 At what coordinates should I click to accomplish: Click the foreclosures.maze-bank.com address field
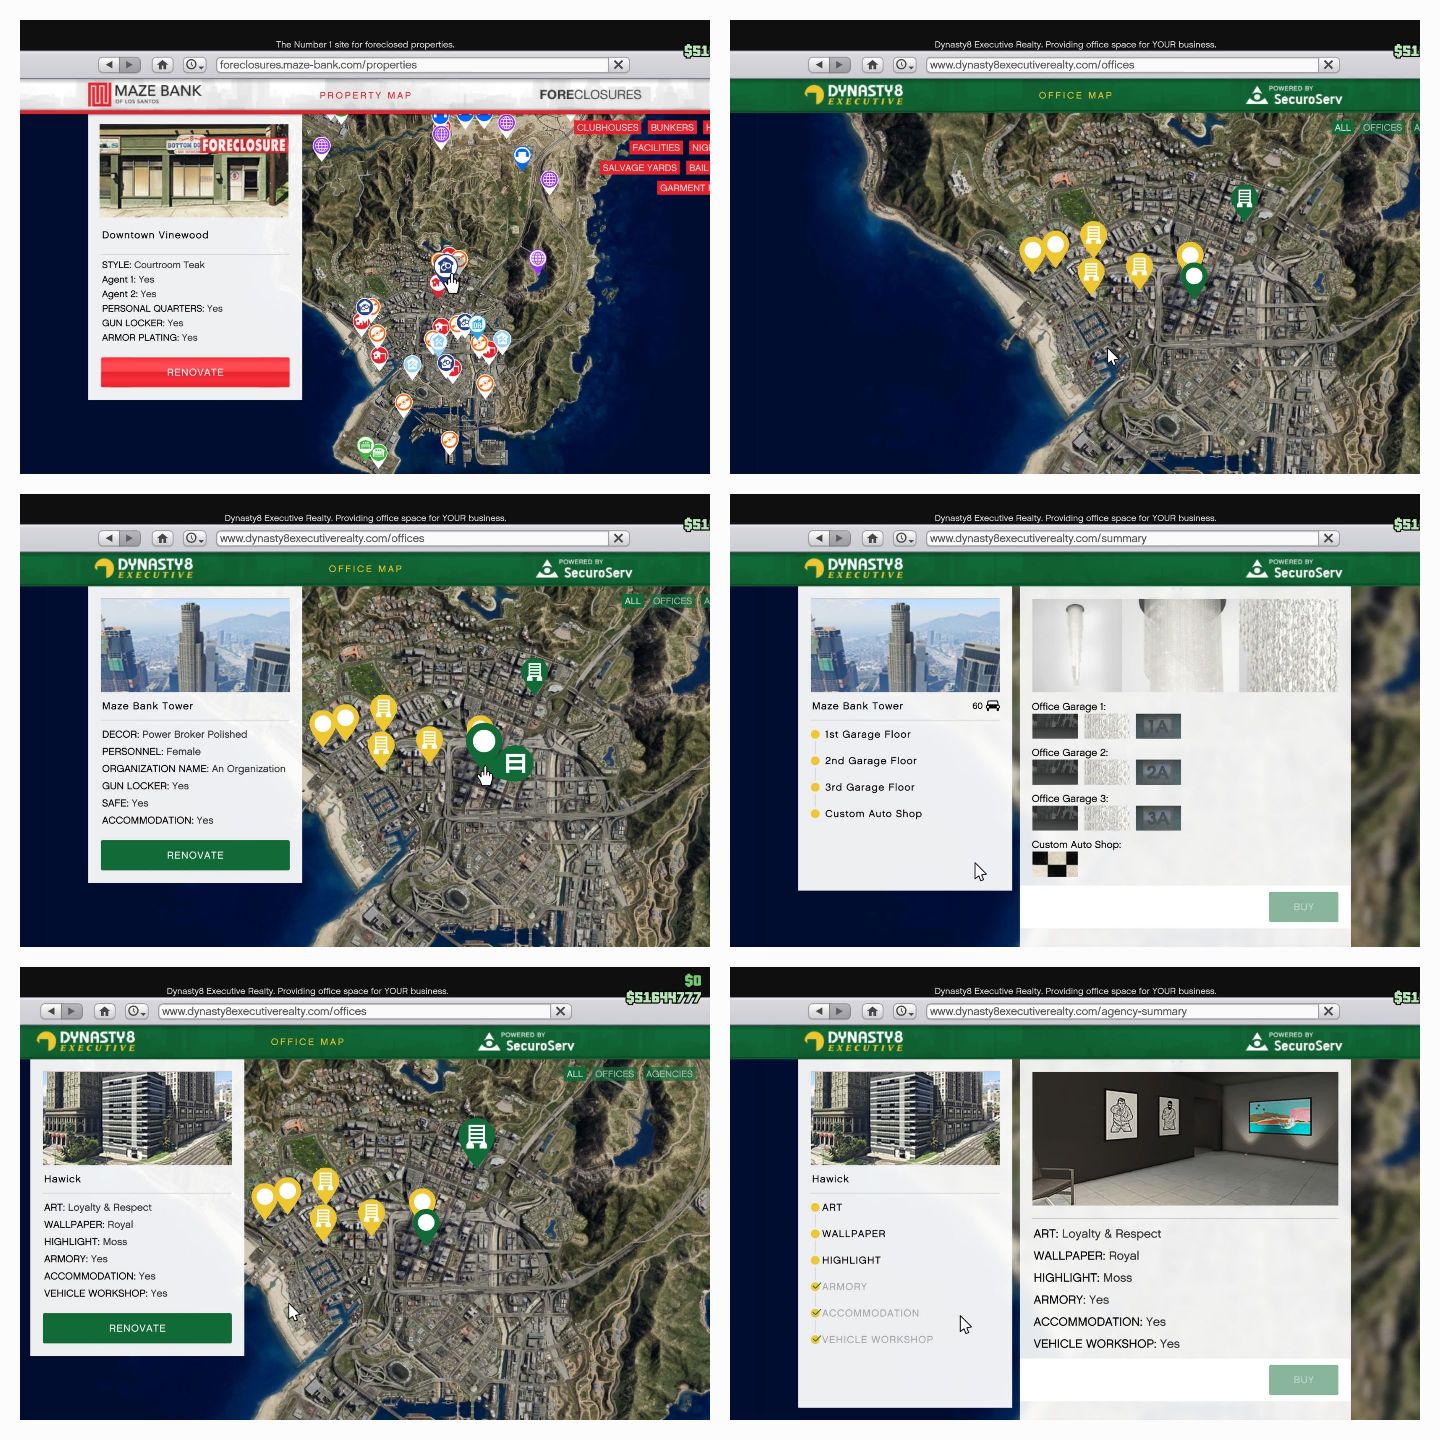pyautogui.click(x=412, y=65)
